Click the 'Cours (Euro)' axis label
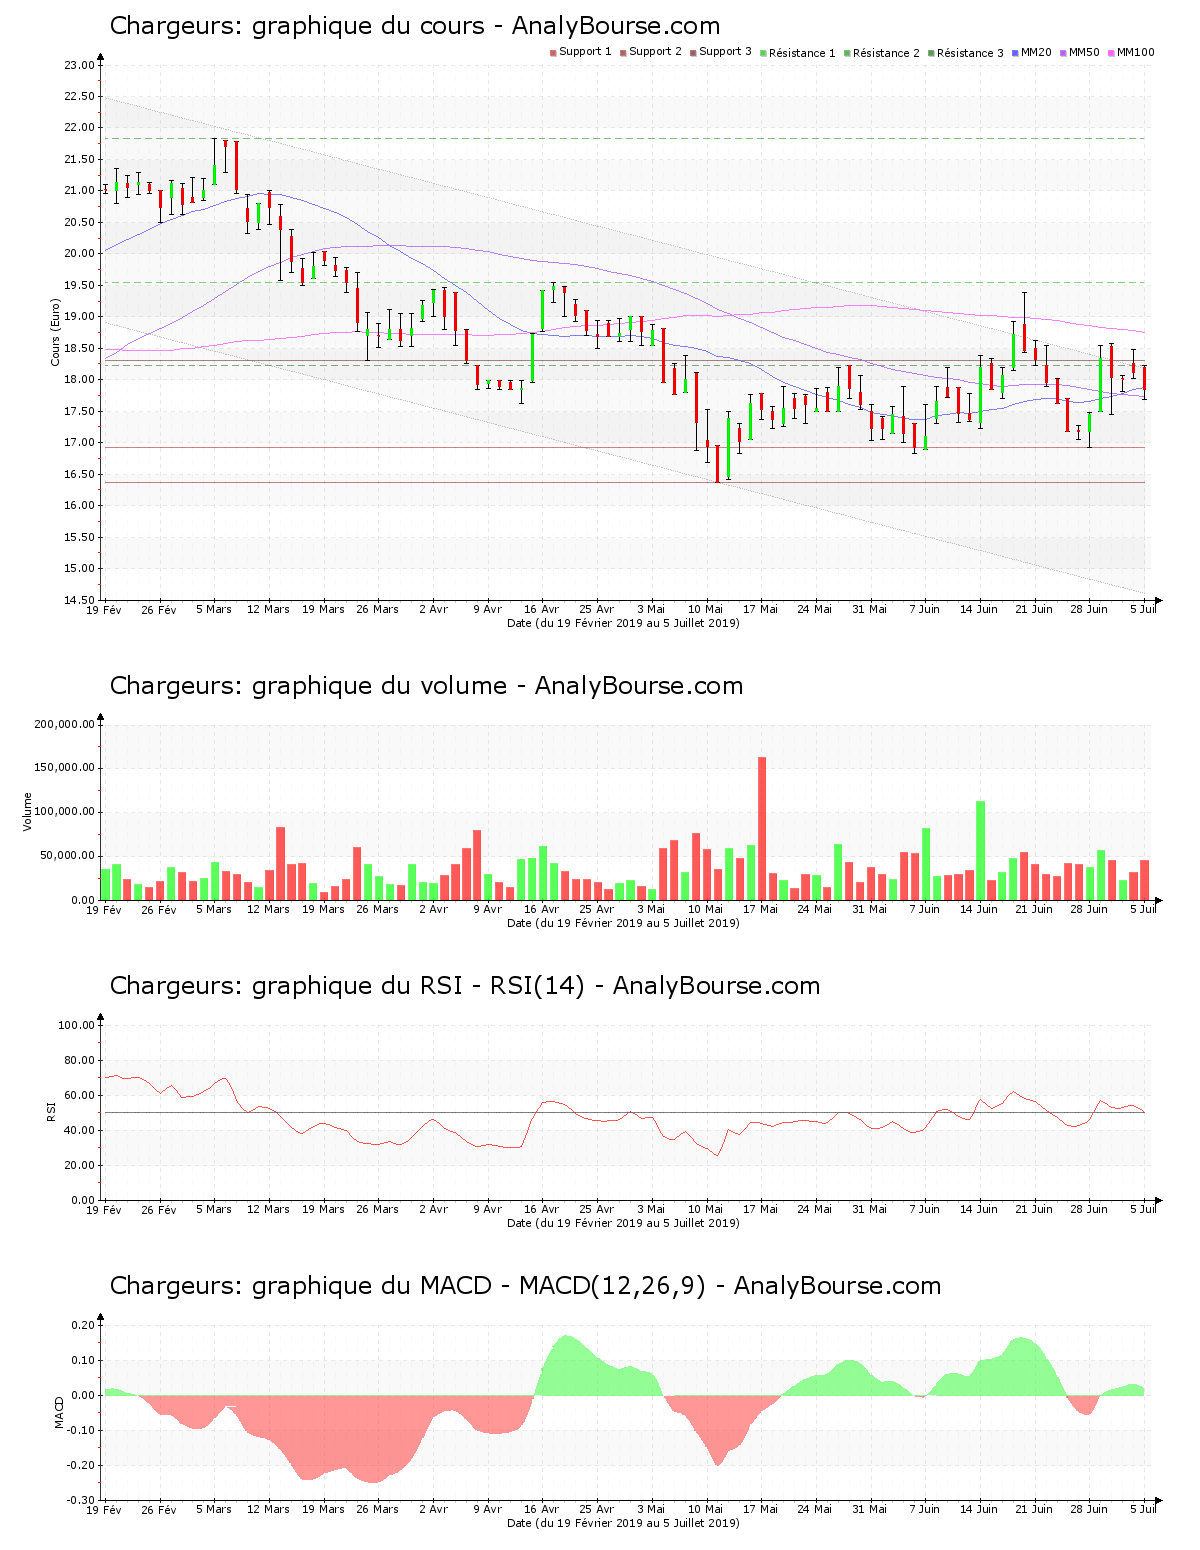The width and height of the screenshot is (1200, 1550). (56, 333)
